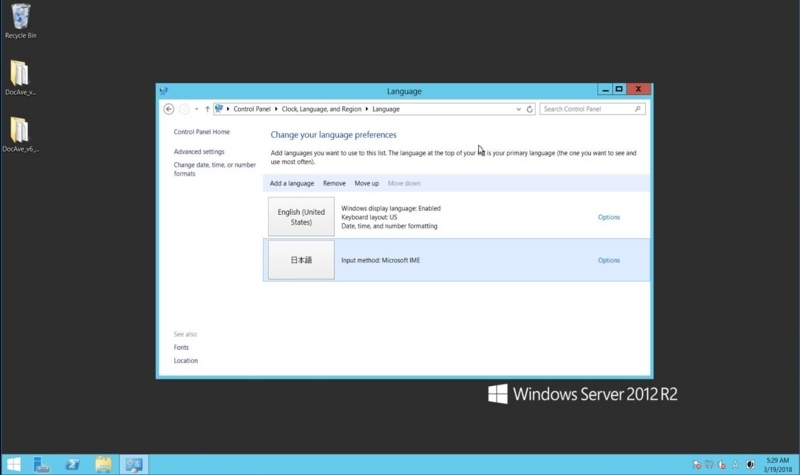Click the Control Panel taskbar button
Image resolution: width=800 pixels, height=475 pixels.
coord(134,464)
